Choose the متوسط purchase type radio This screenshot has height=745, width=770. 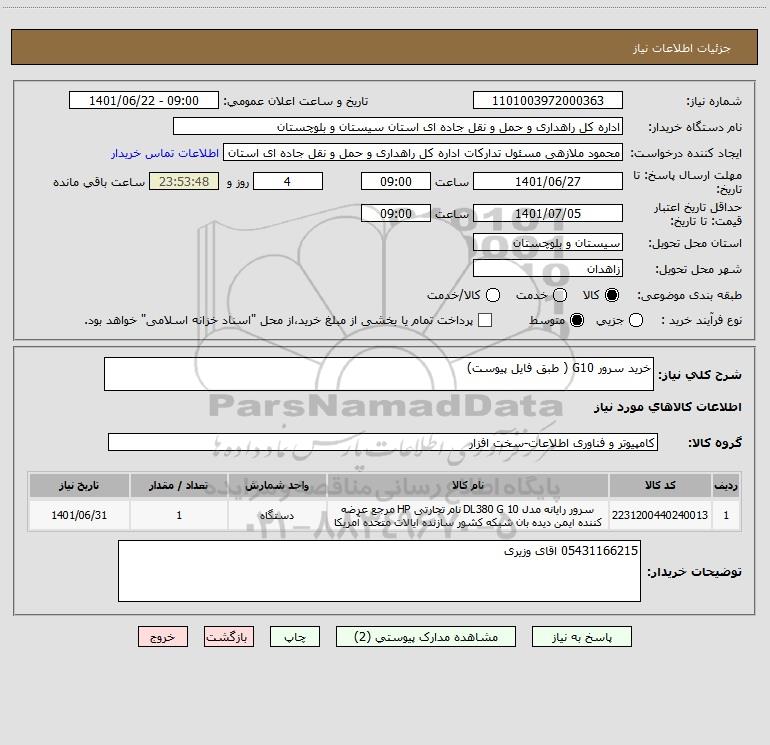click(577, 320)
